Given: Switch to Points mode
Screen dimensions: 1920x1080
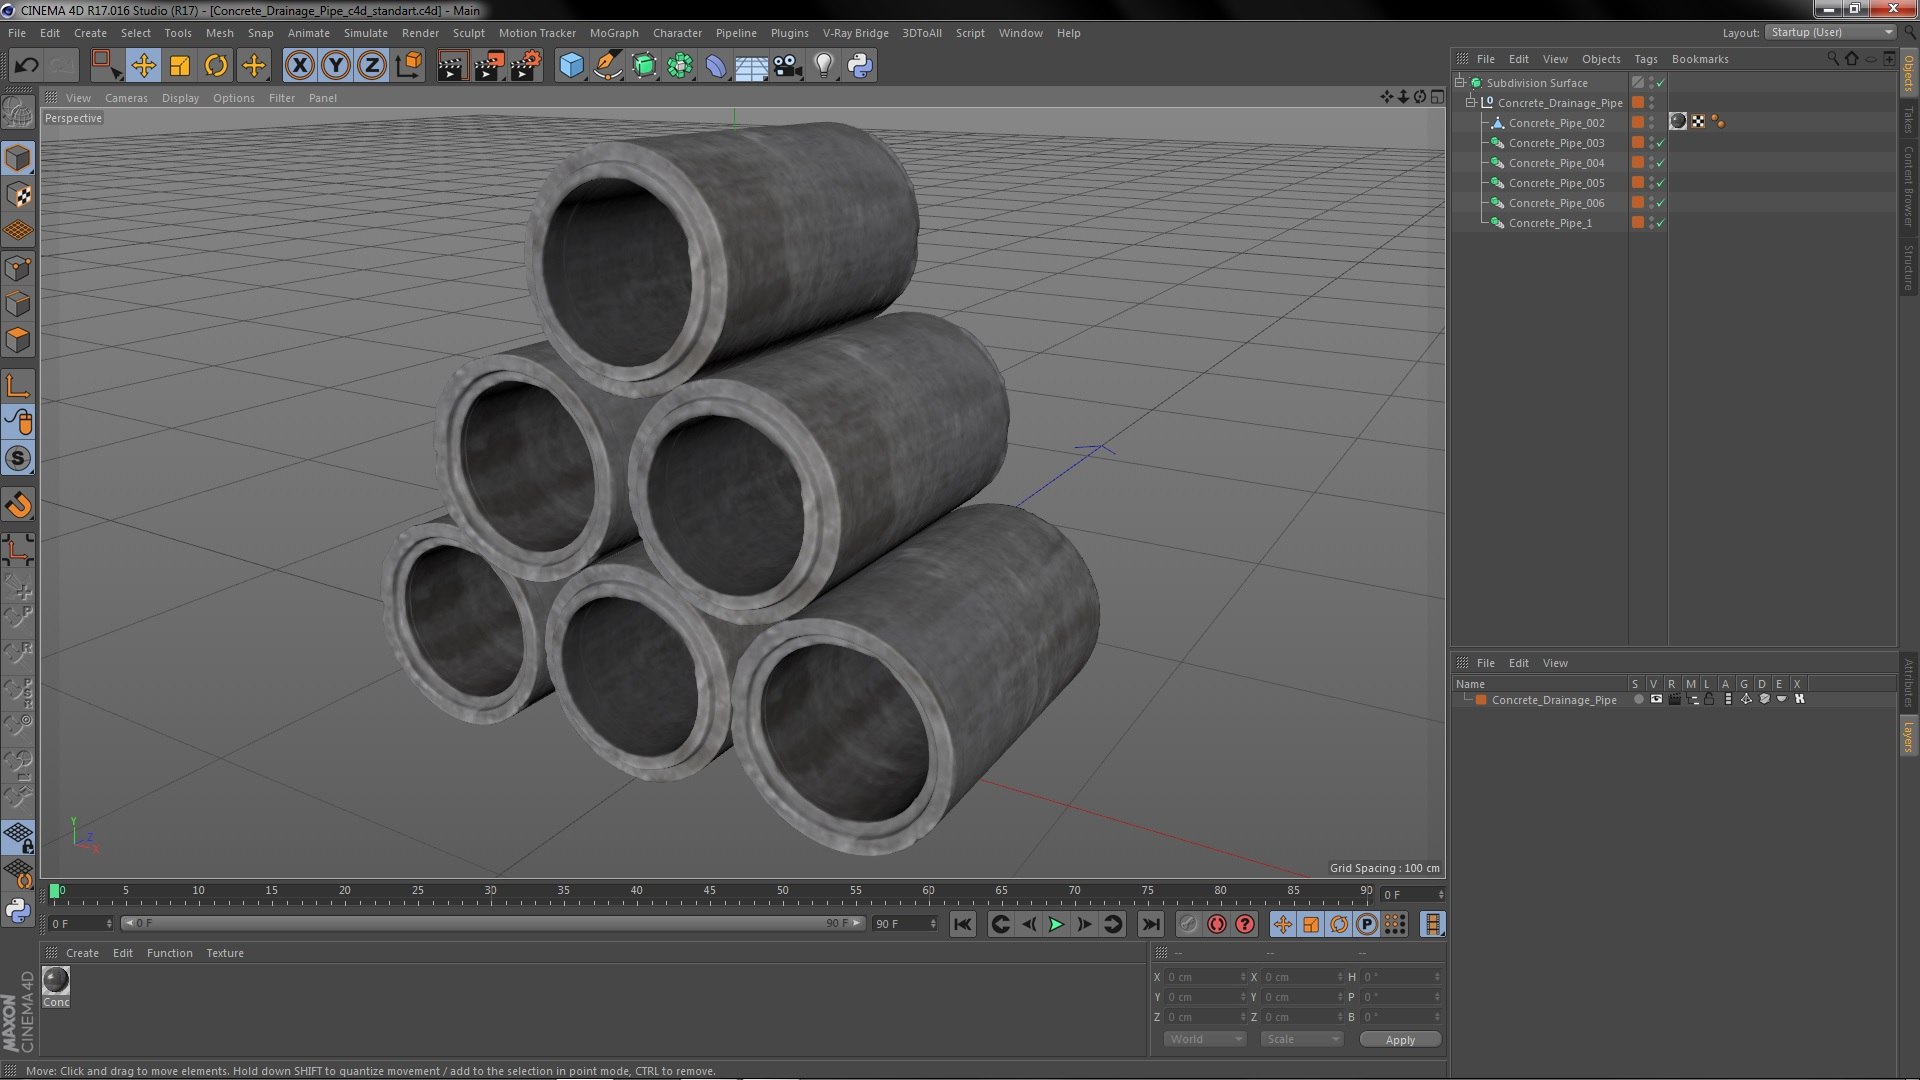Looking at the screenshot, I should 18,268.
